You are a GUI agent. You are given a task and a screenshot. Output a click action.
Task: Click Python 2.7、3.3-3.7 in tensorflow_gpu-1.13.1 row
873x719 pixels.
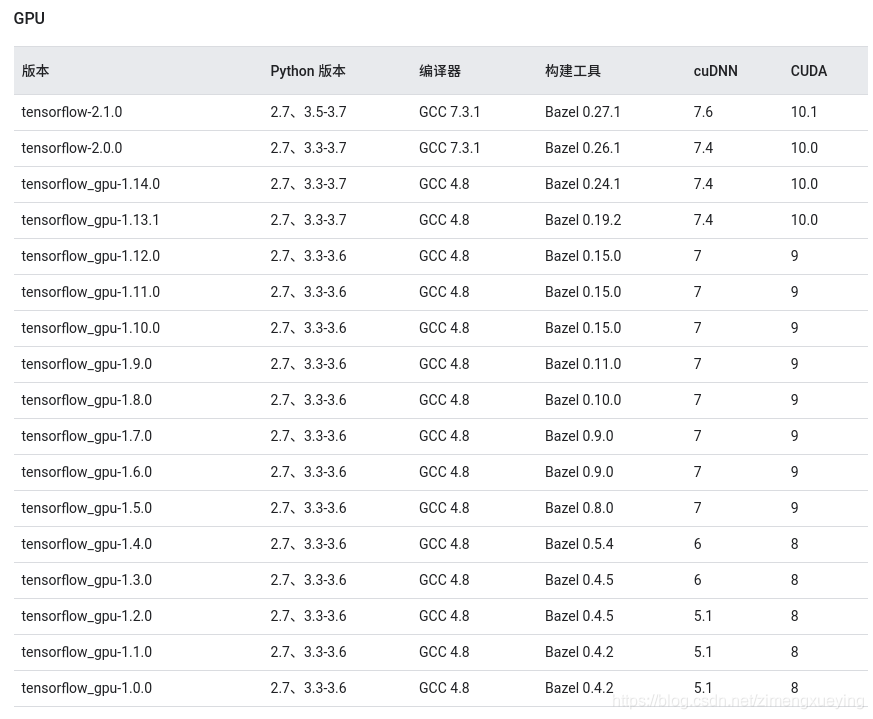coord(308,221)
